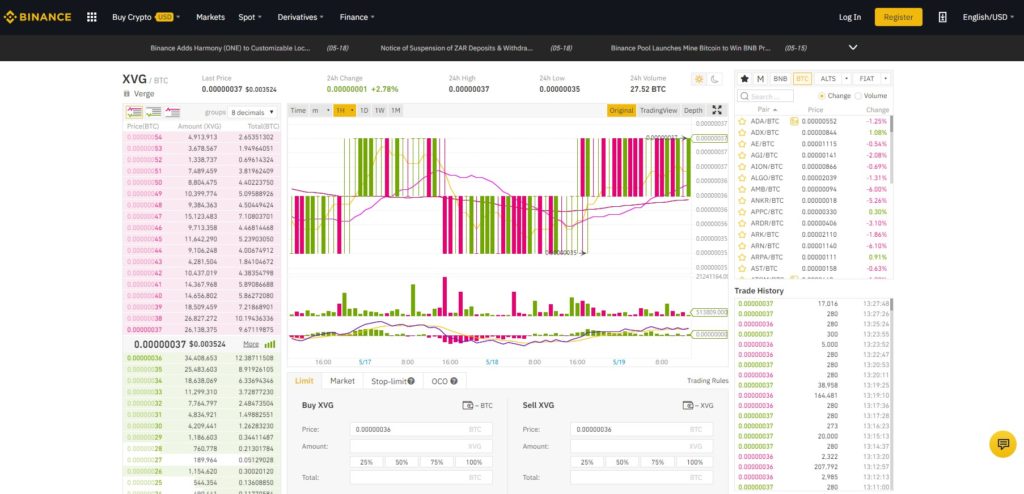Set buy amount to 100%
1024x494 pixels.
tap(474, 462)
